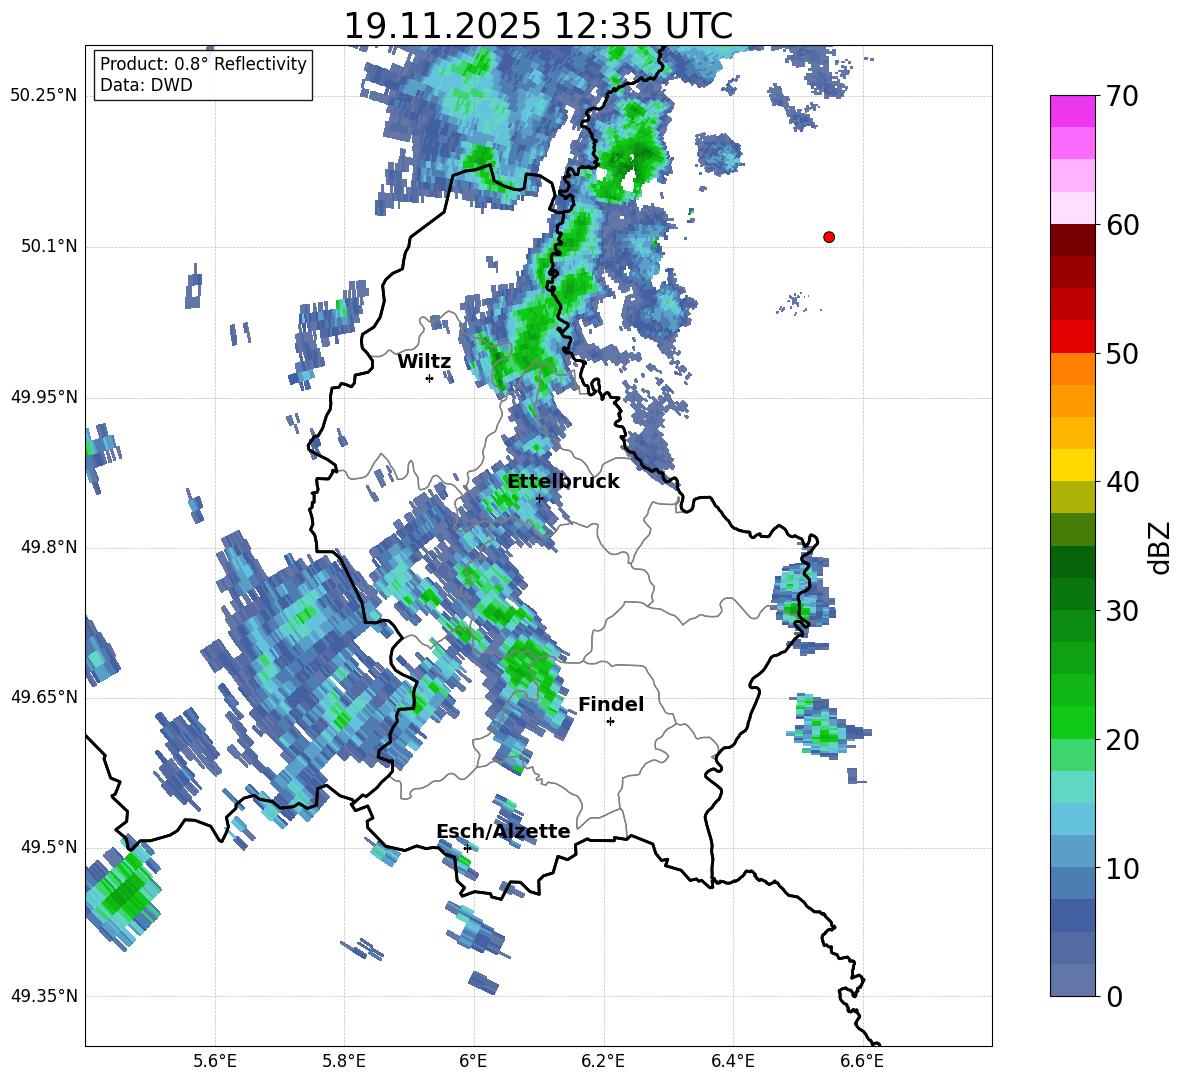This screenshot has height=1081, width=1184.
Task: Click the latitude label '49.8°N'
Action: coord(50,547)
